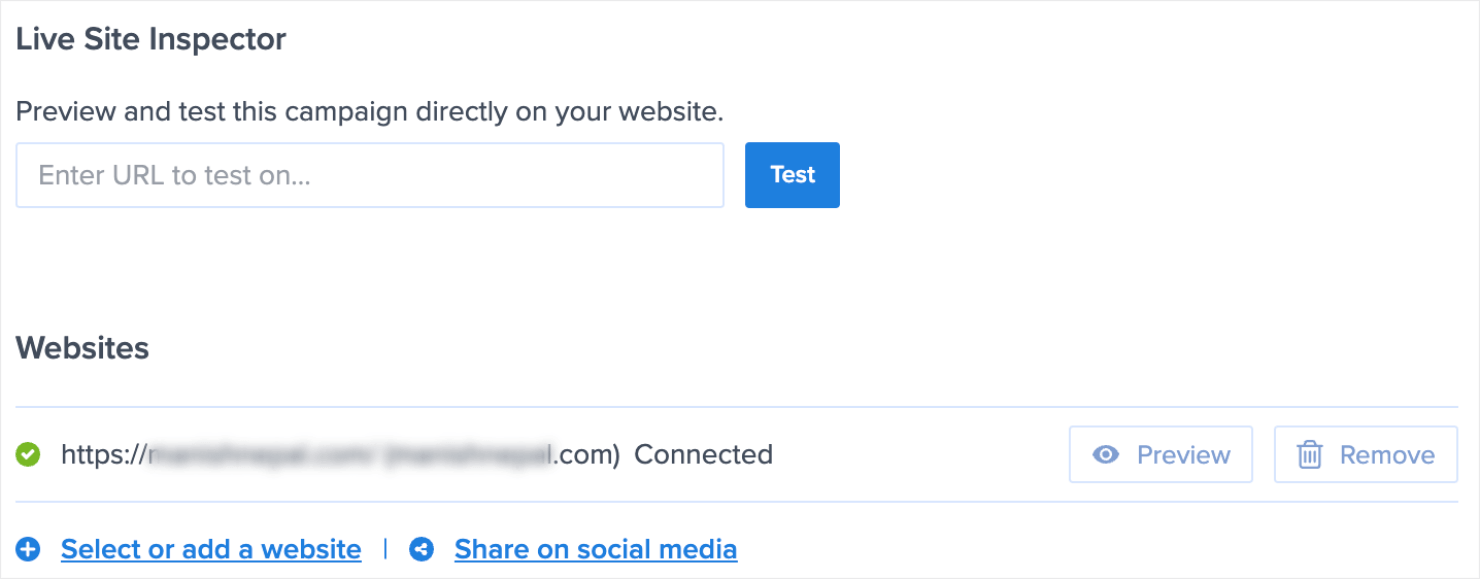Open Share on social media
Viewport: 1480px width, 579px height.
595,548
